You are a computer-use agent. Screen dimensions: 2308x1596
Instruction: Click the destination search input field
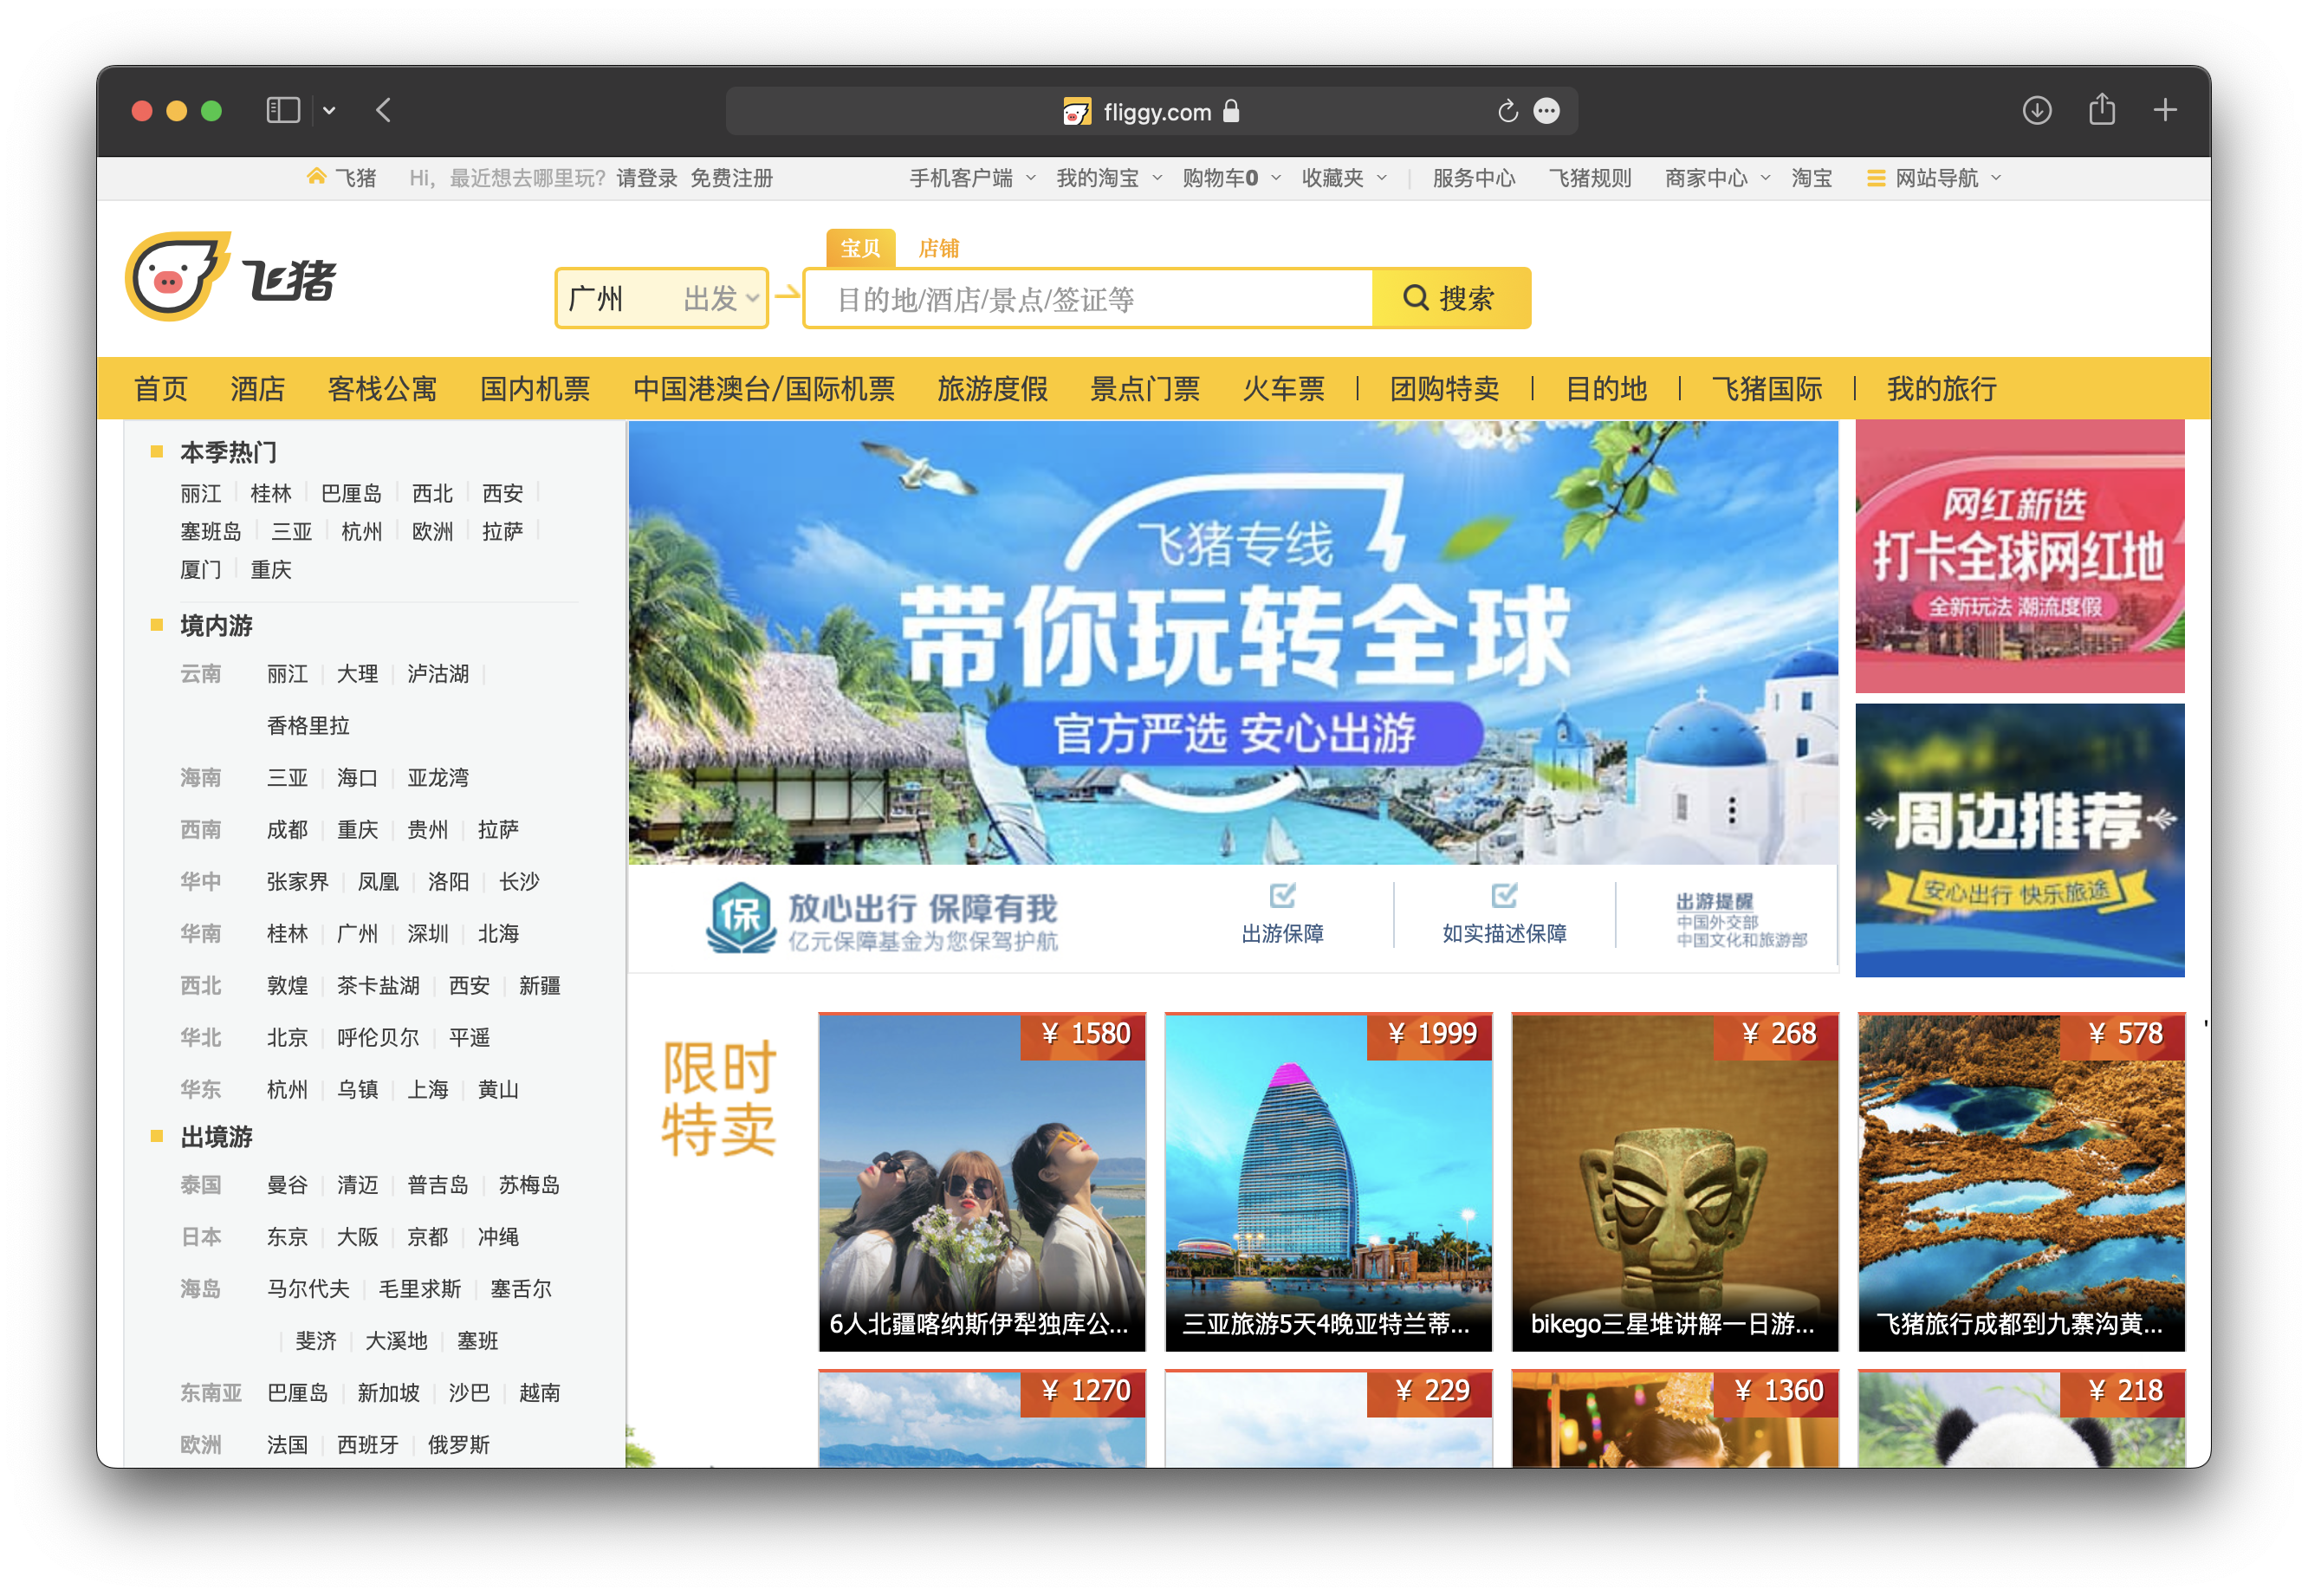[1088, 298]
